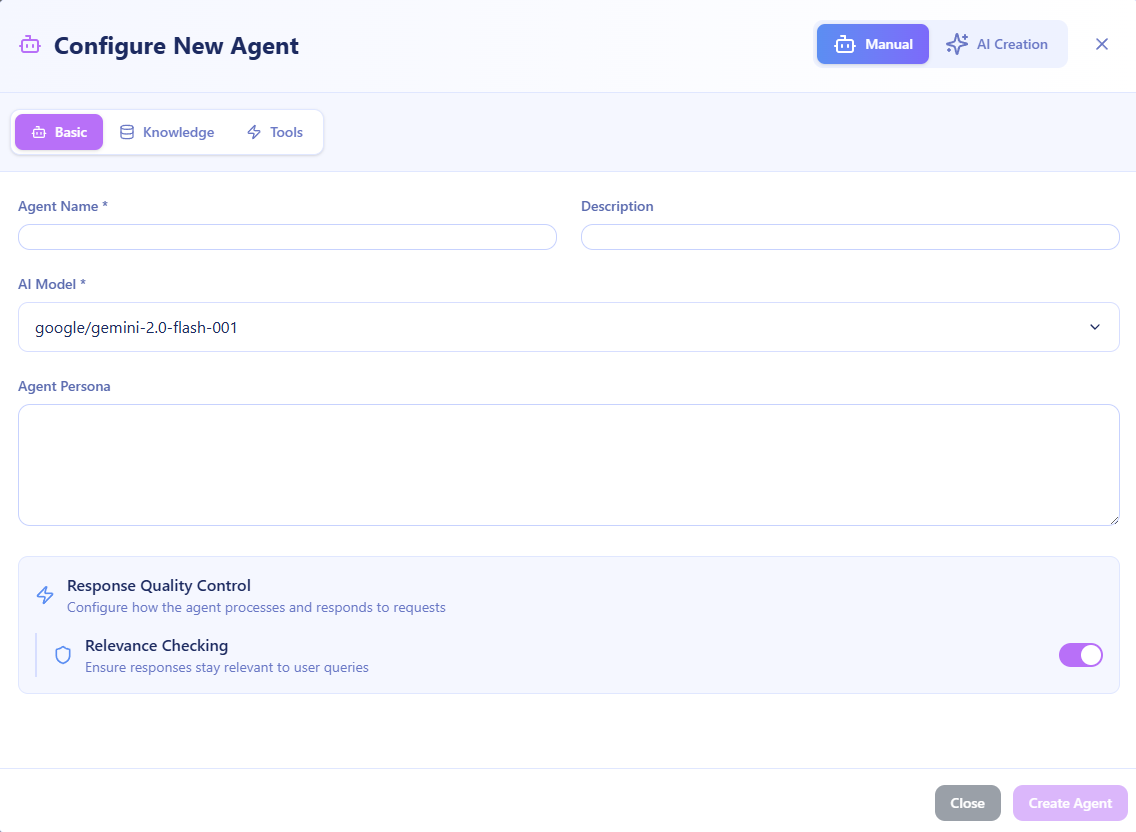This screenshot has height=832, width=1136.
Task: Click the AI Model label
Action: (51, 284)
